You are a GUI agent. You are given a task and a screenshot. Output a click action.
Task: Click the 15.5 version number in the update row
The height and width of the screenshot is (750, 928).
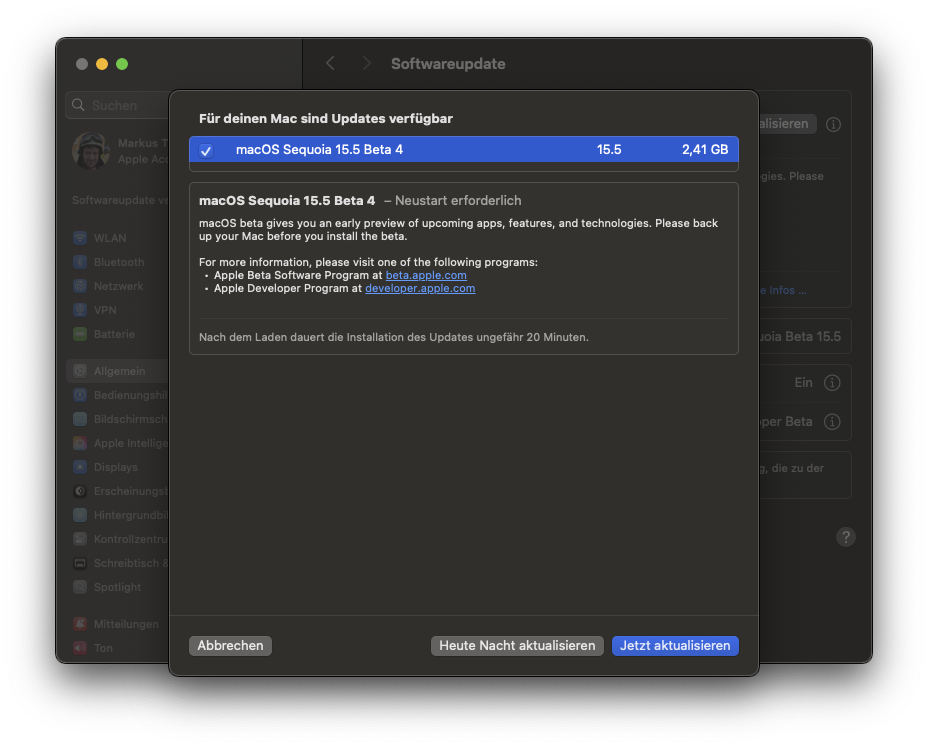click(609, 150)
